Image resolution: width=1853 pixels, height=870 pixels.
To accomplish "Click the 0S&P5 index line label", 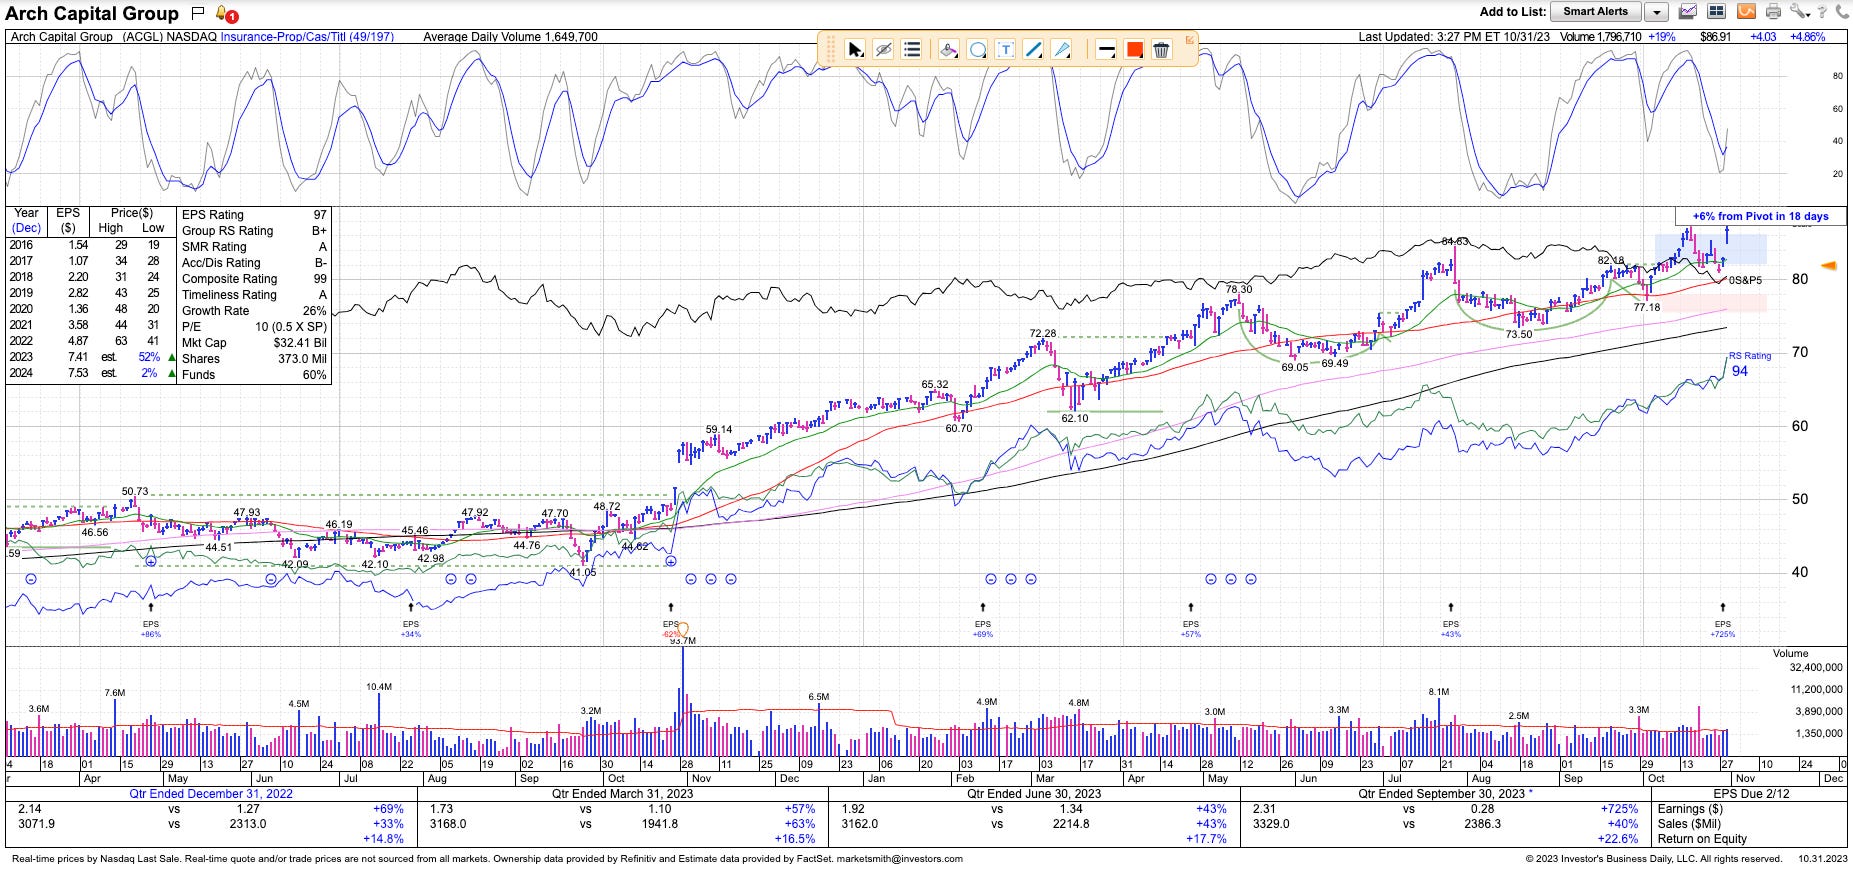I will (1745, 281).
